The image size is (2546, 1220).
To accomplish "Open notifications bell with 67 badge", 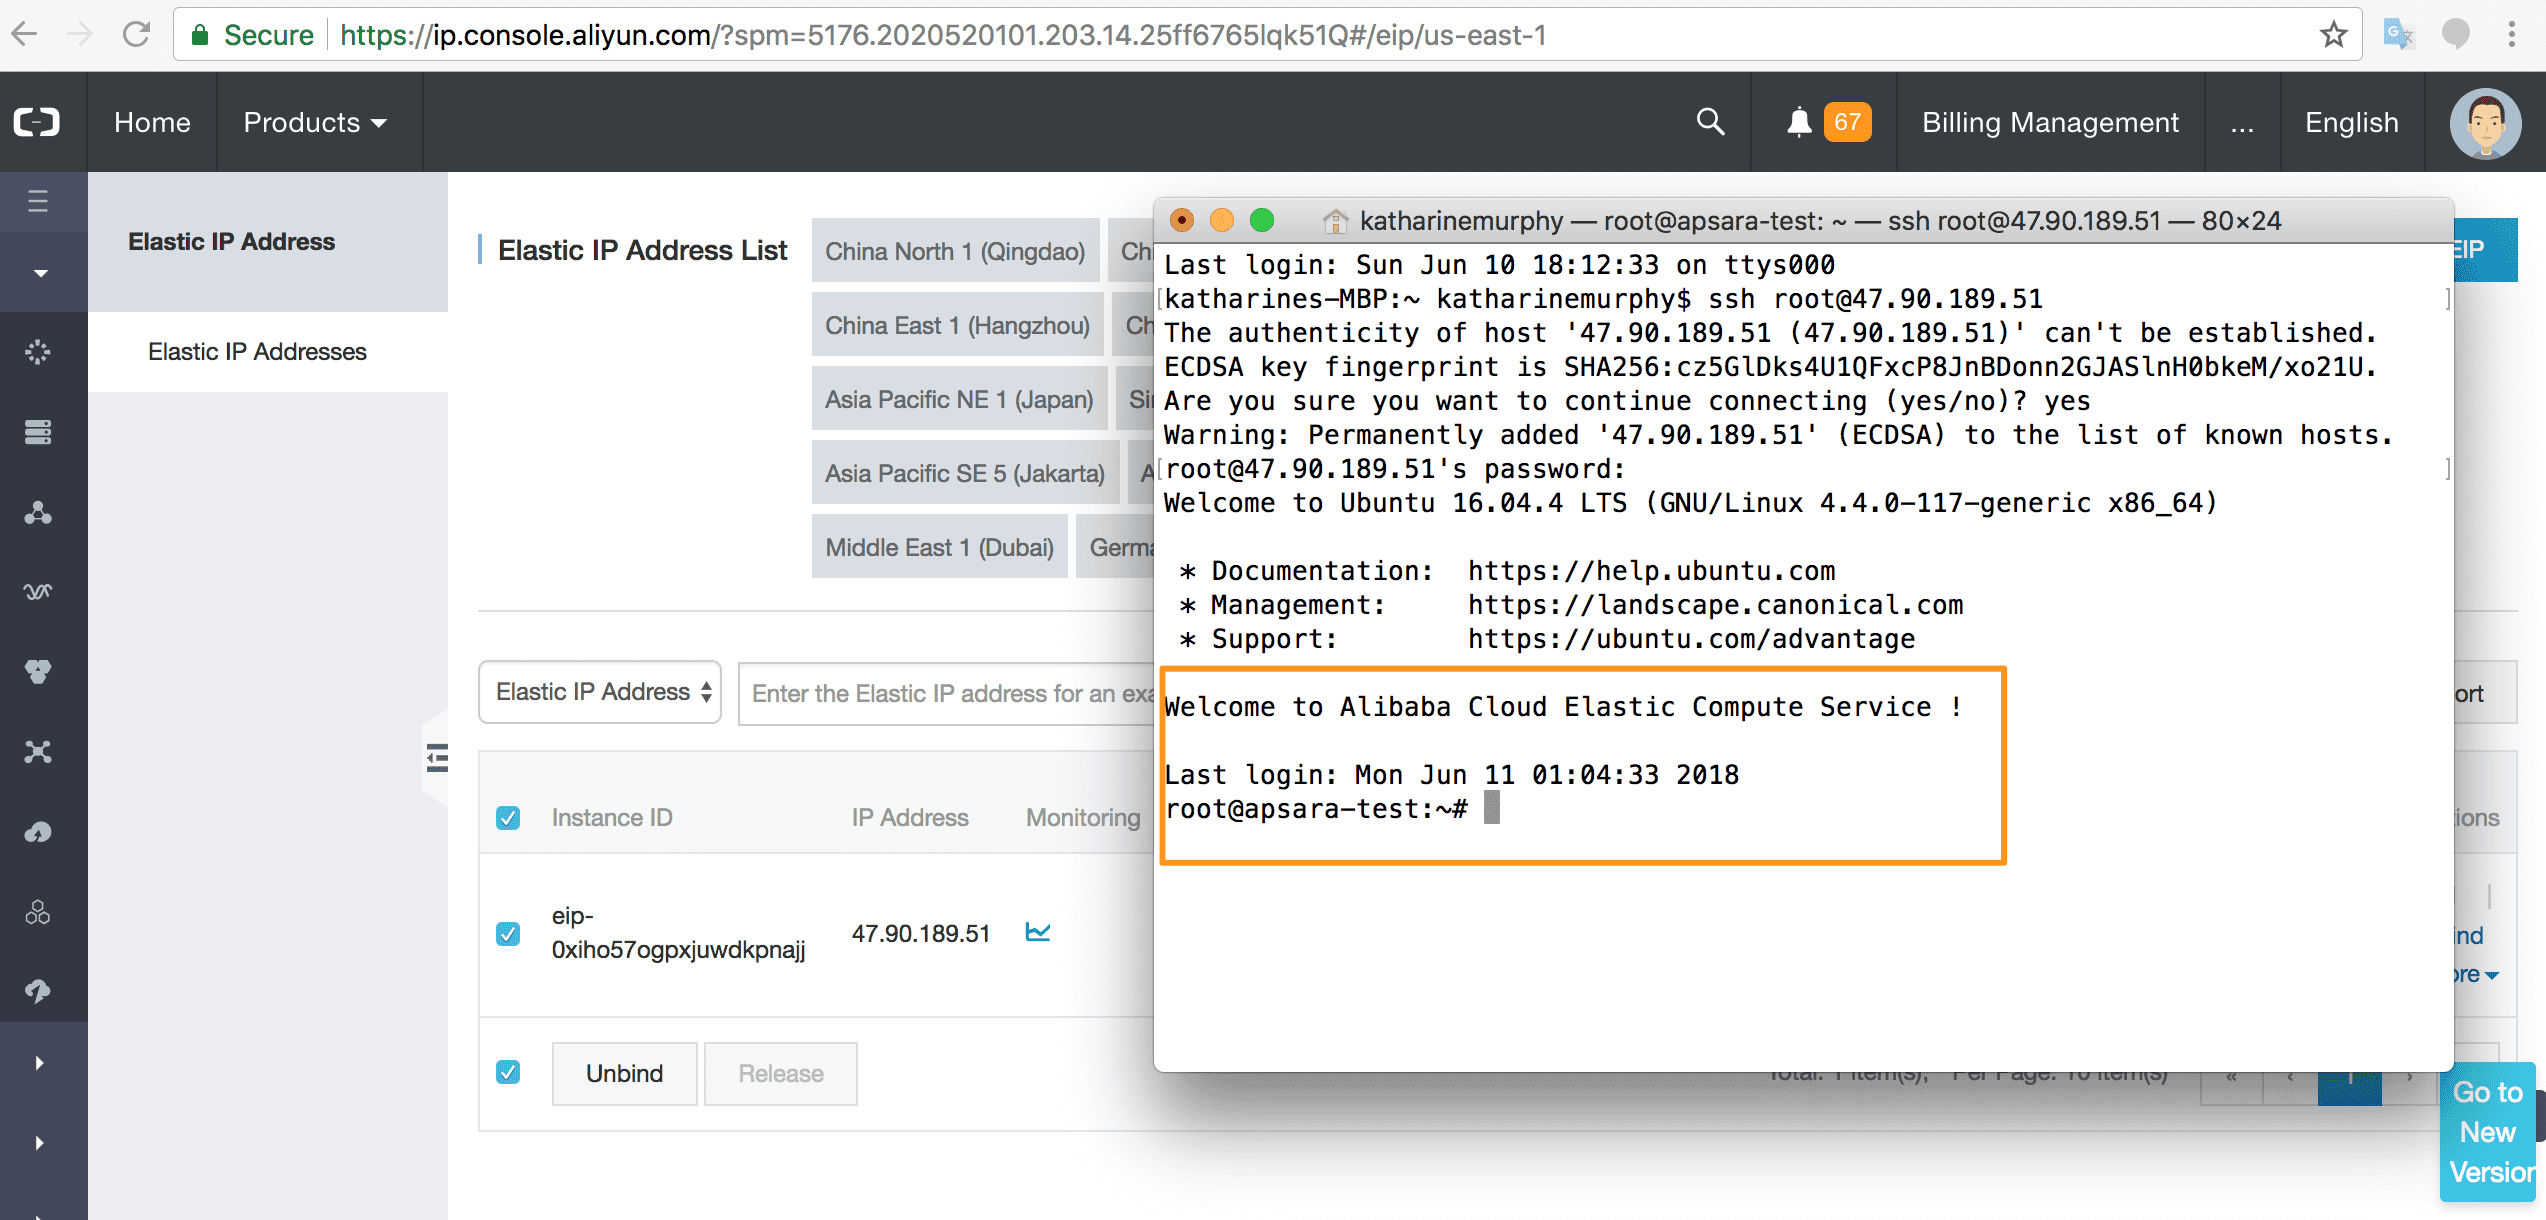I will 1828,122.
